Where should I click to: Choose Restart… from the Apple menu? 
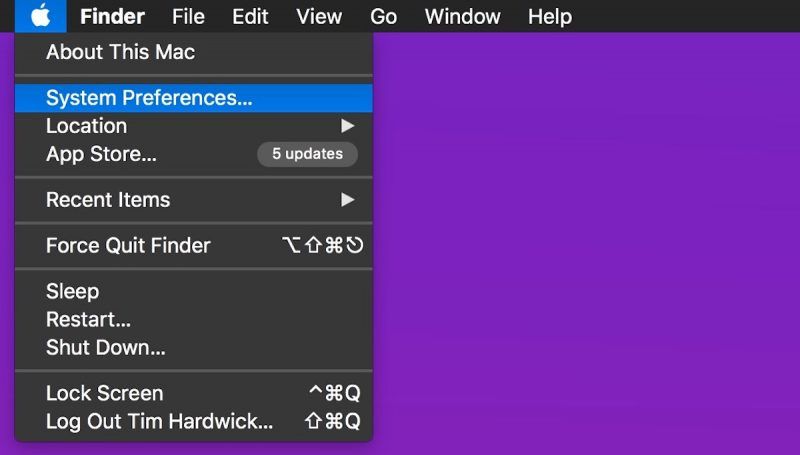88,320
